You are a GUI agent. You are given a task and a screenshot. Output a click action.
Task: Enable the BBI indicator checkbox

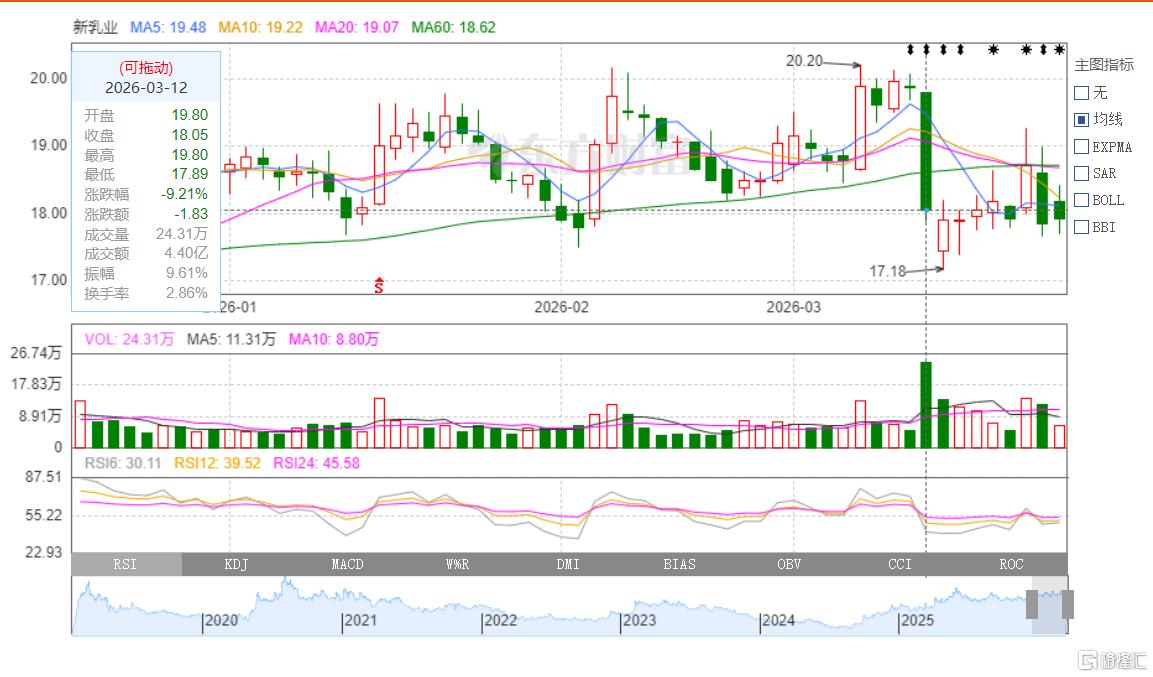point(1082,227)
